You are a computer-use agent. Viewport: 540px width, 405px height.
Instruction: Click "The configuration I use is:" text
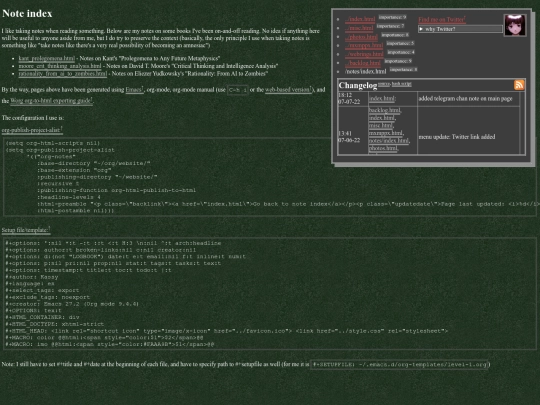33,118
